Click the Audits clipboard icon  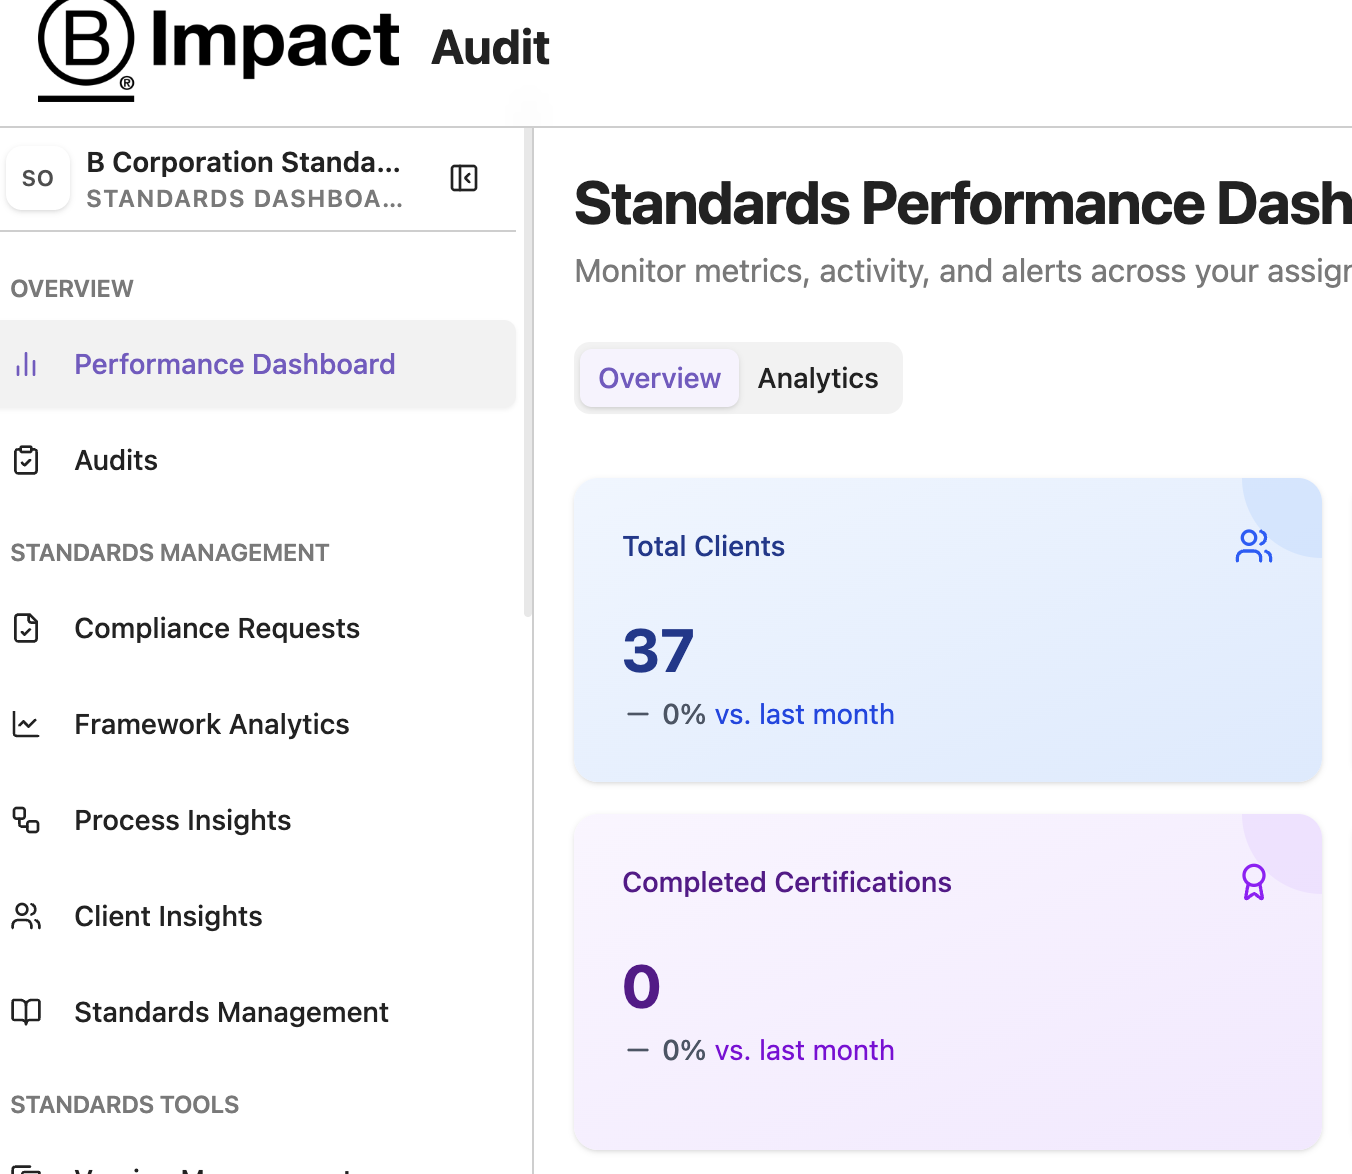tap(26, 460)
